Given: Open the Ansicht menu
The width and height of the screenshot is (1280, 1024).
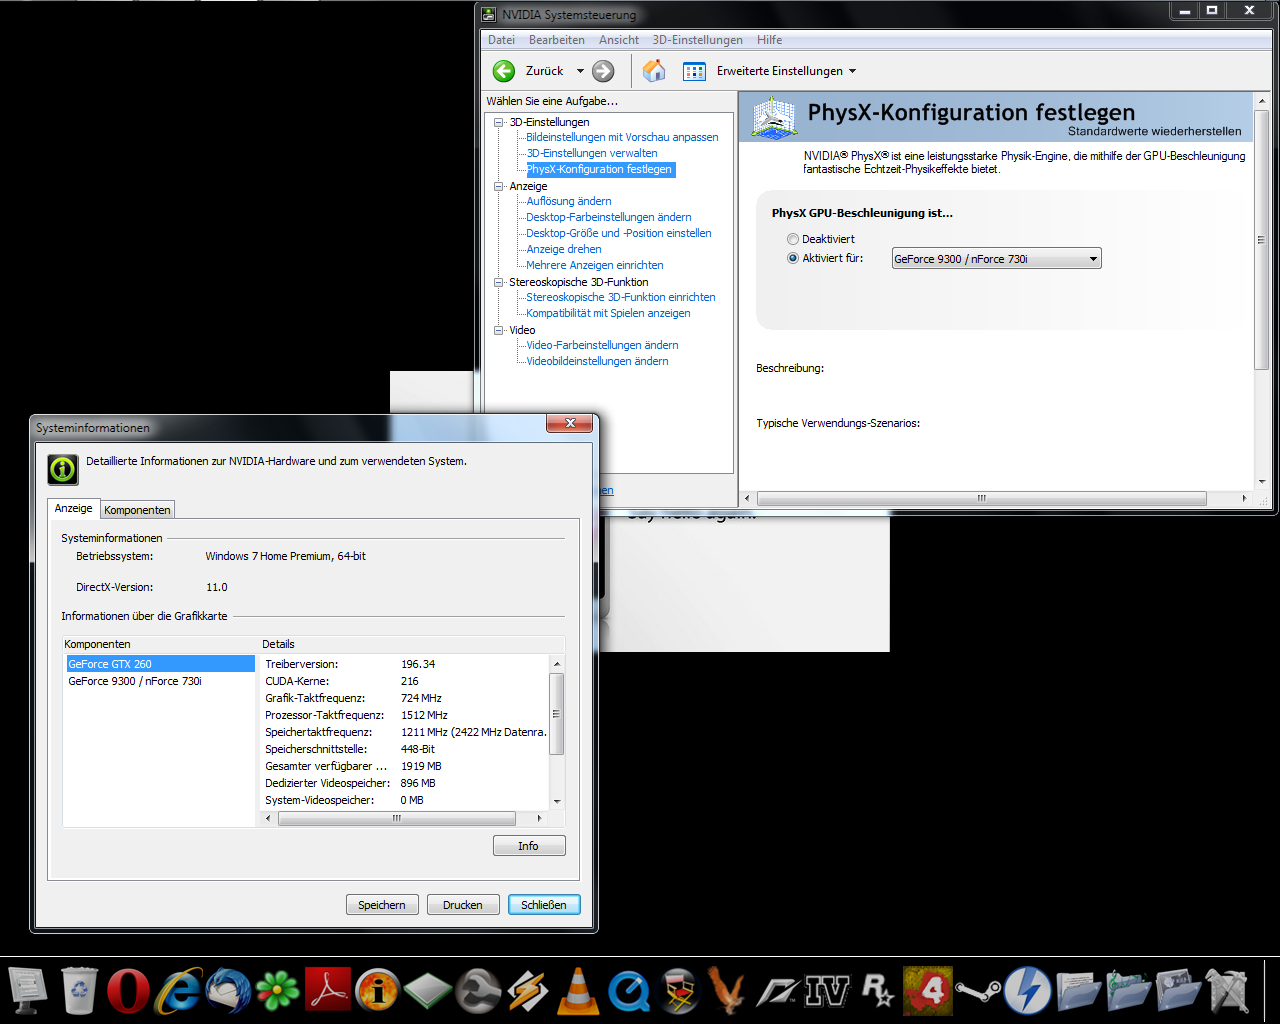Looking at the screenshot, I should coord(619,40).
